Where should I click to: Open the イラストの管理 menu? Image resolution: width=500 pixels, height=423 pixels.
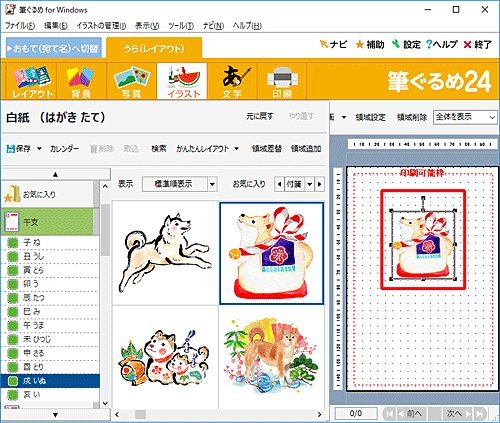[101, 26]
